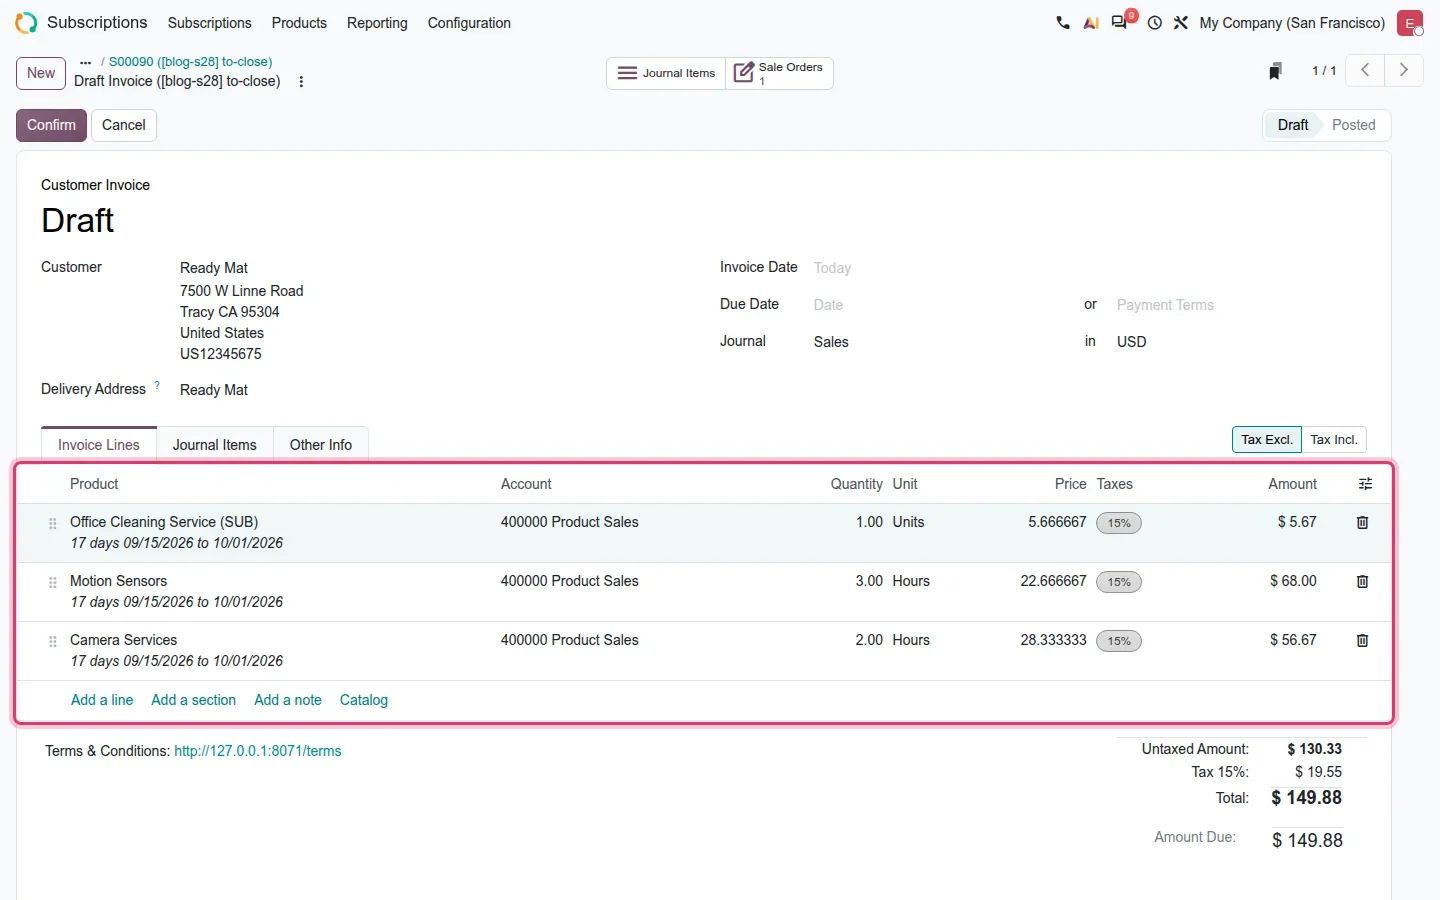
Task: Open the terms and conditions URL
Action: 258,751
